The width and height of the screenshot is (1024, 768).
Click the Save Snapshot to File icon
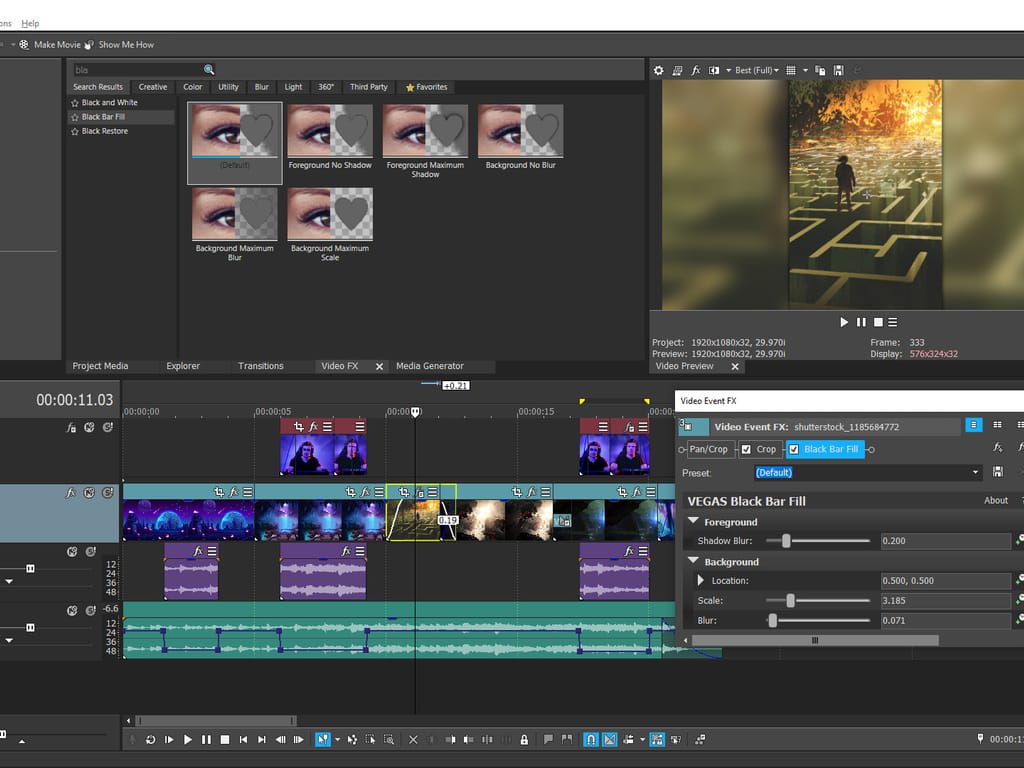pos(838,71)
